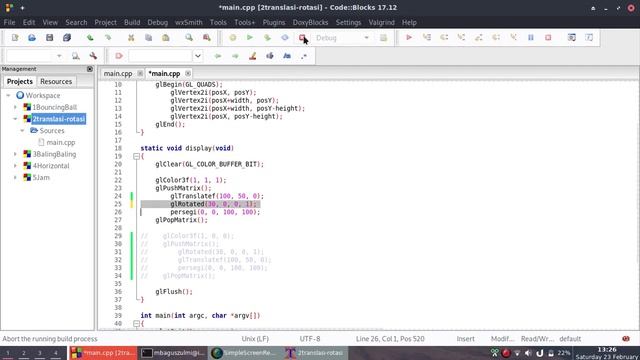640x360 pixels.
Task: Click the Copy icon
Action: [149, 38]
